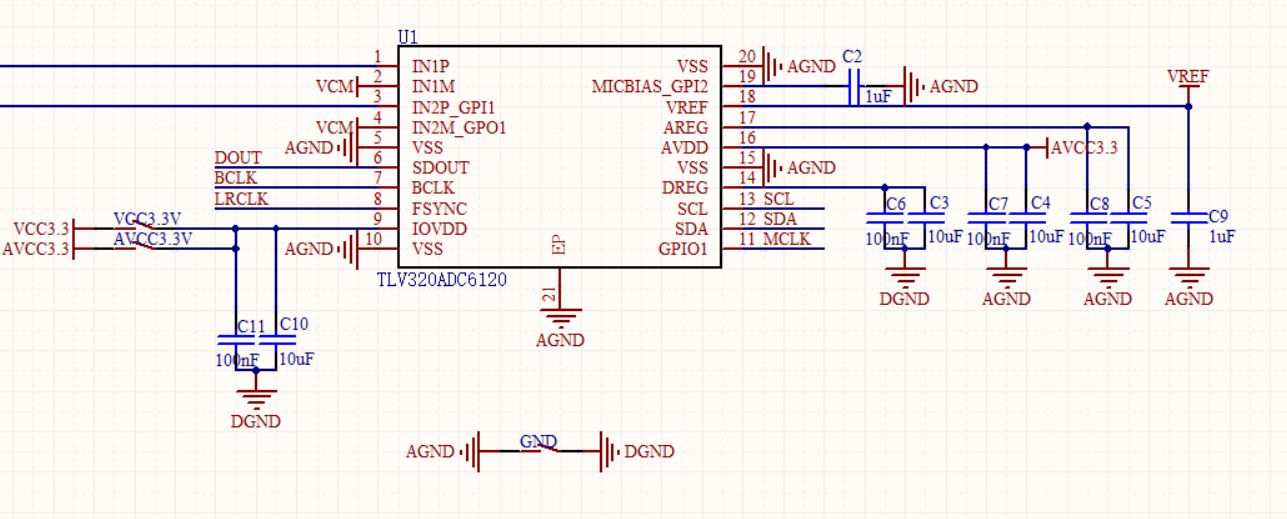Select the U1 designator text

[x=408, y=36]
